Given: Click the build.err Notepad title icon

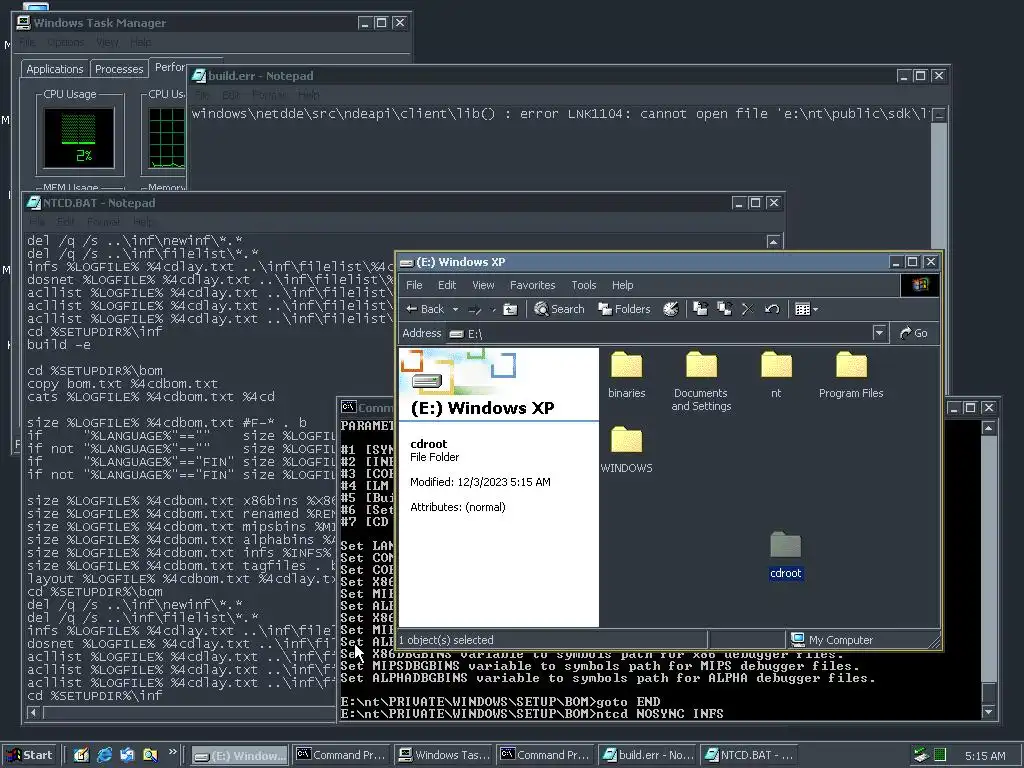Looking at the screenshot, I should coord(199,76).
